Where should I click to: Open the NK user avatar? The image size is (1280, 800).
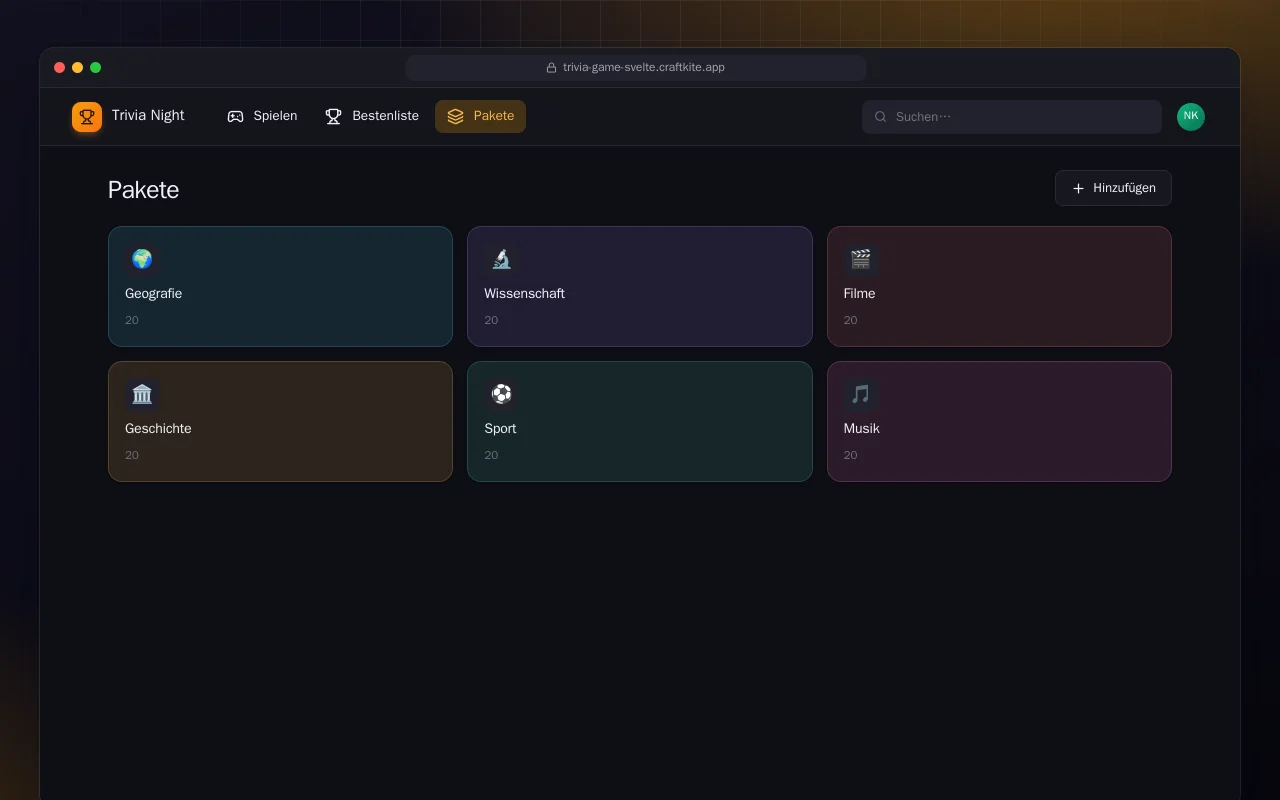1191,117
